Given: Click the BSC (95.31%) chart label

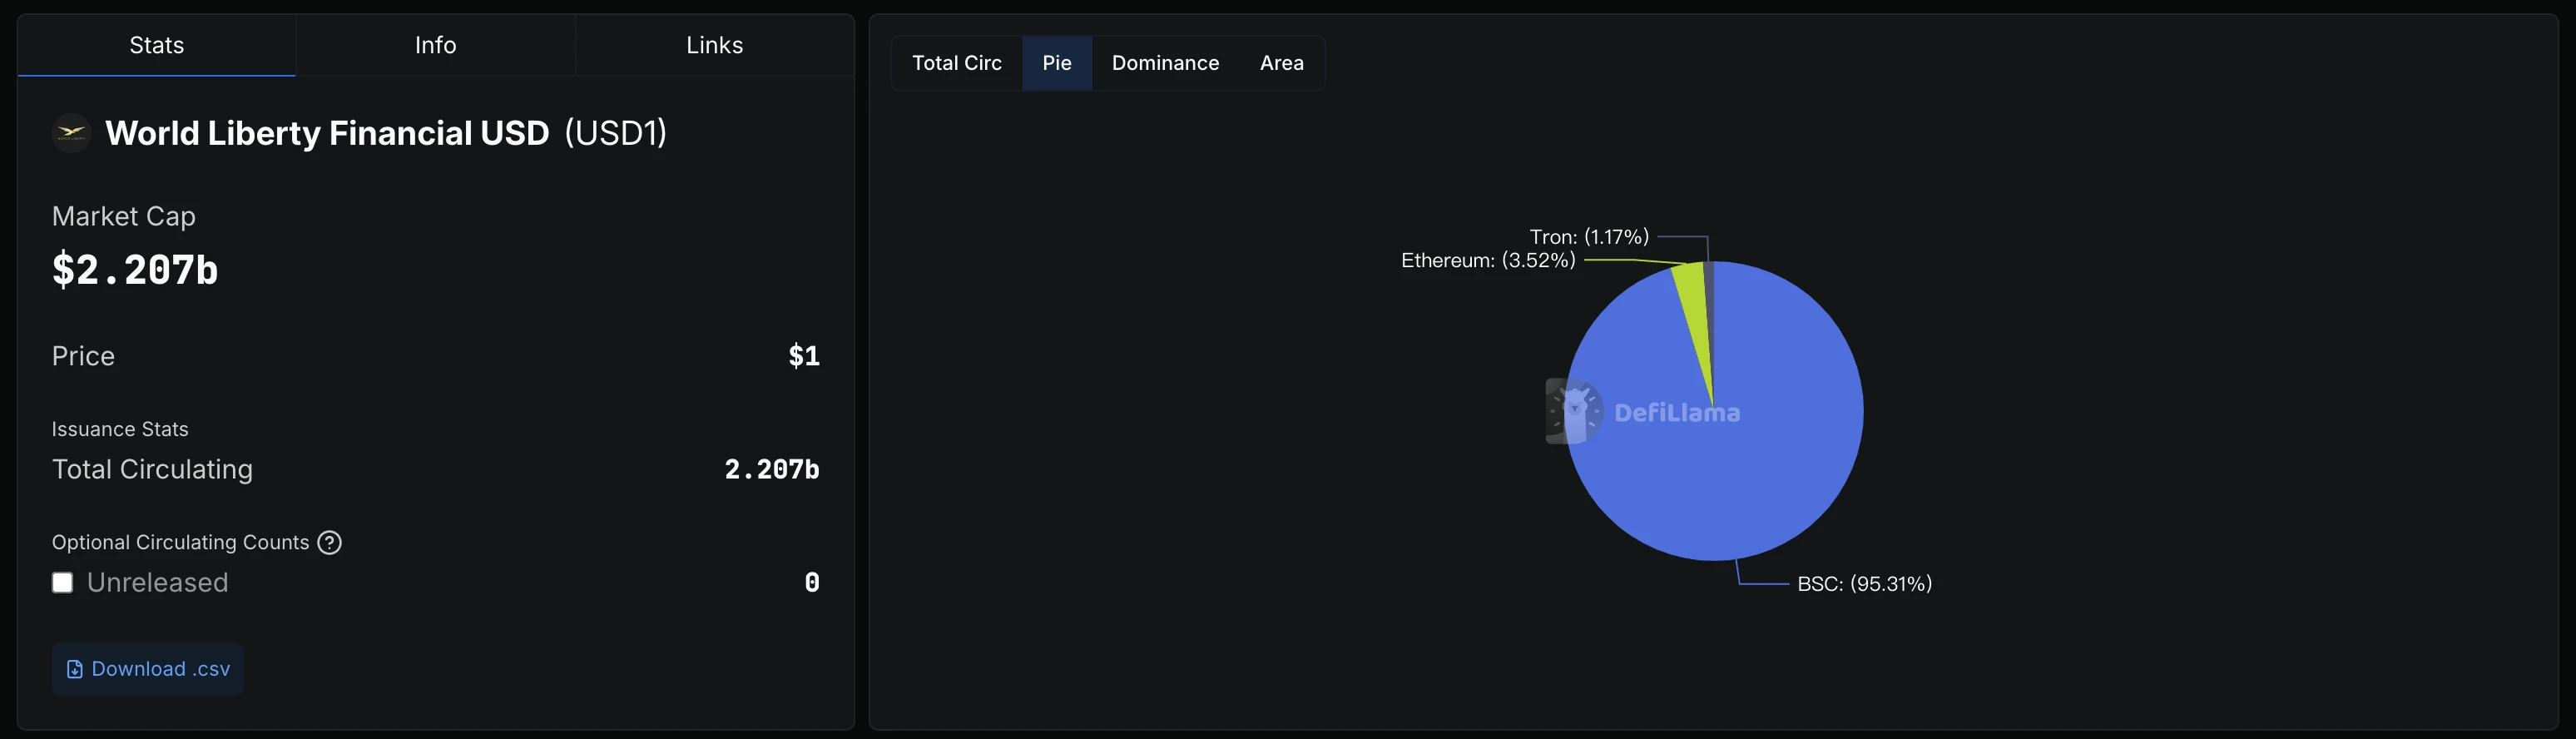Looking at the screenshot, I should click(1864, 584).
